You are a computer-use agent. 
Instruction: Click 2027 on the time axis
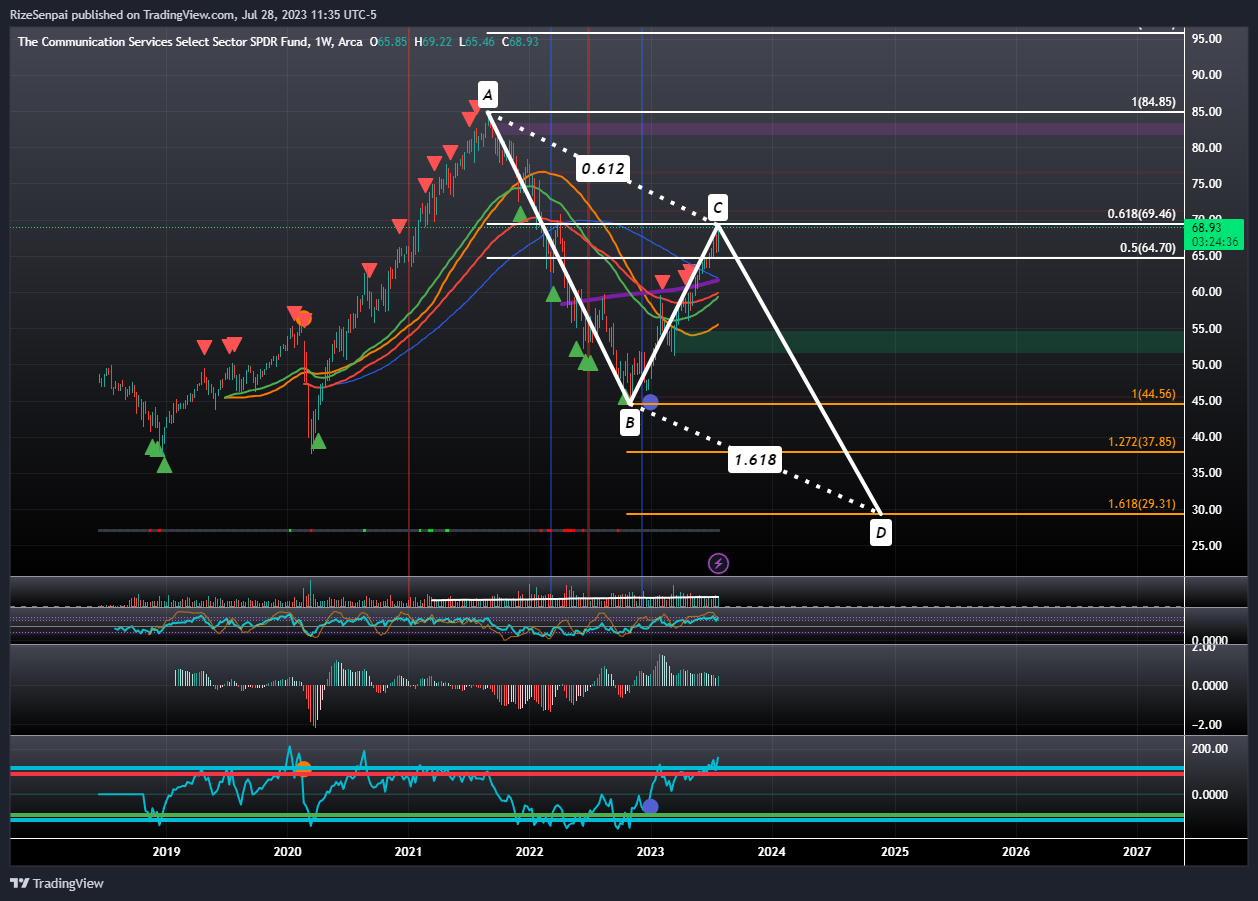(x=1137, y=852)
